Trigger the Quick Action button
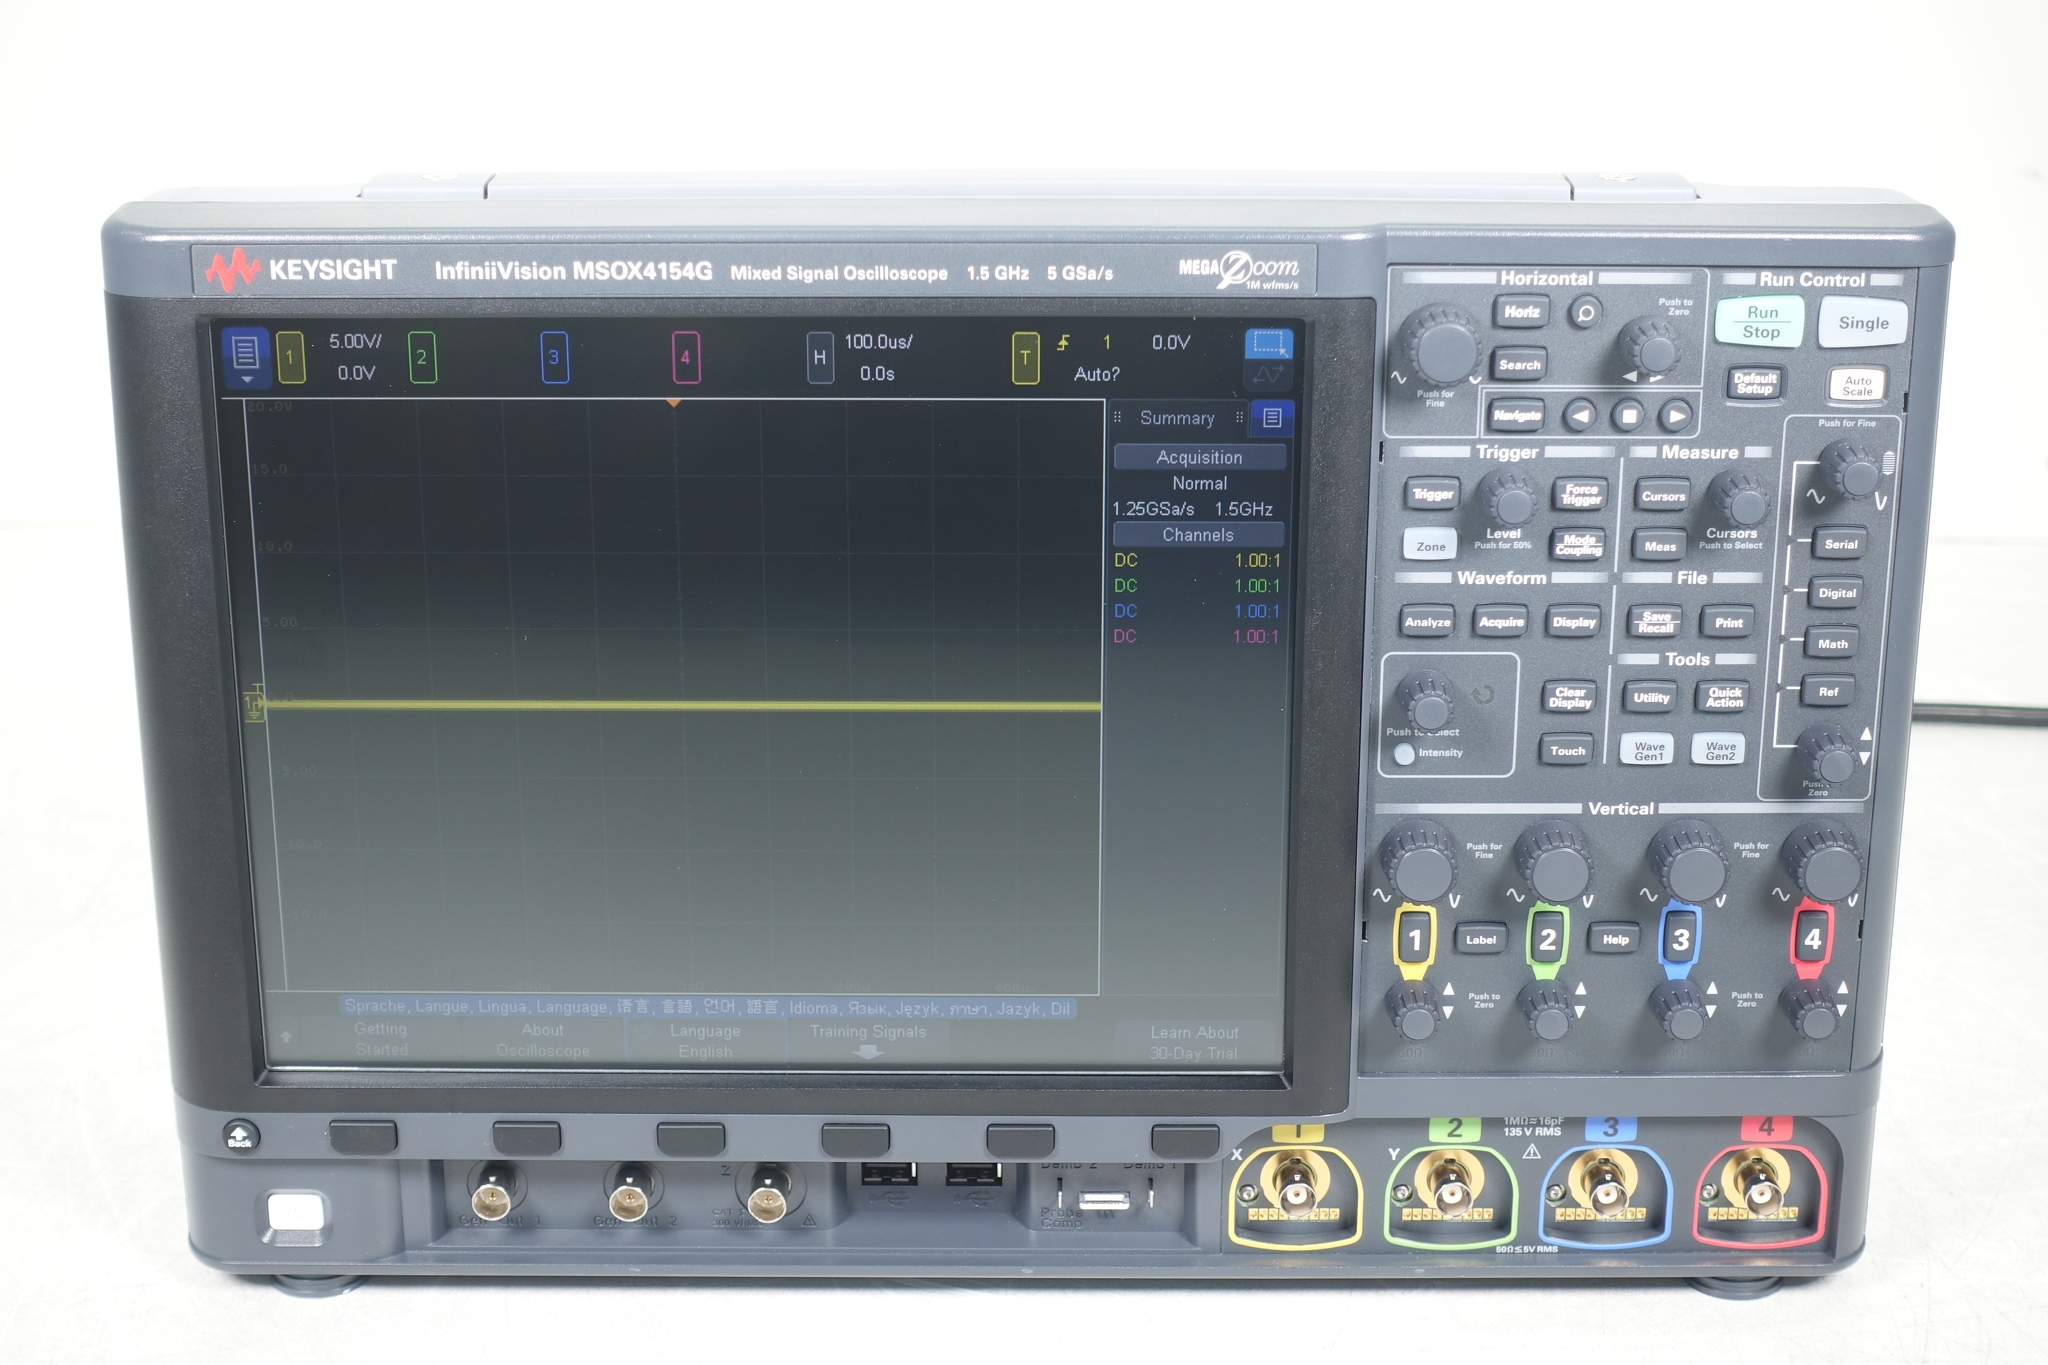 [x=1725, y=698]
